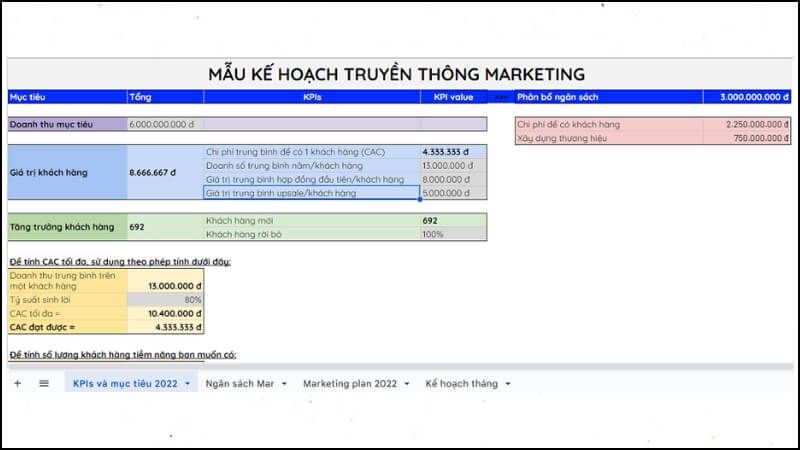Select the title MẪU KẾ HOẠCH TRUYỀN THÔNG MARKETING
Viewport: 800px width, 450px height.
396,74
